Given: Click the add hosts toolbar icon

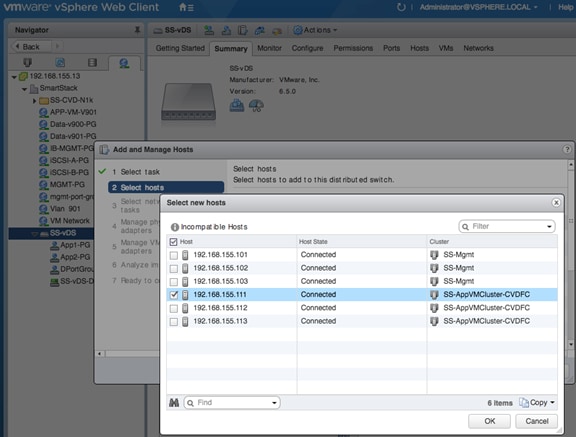Looking at the screenshot, I should pyautogui.click(x=209, y=30).
